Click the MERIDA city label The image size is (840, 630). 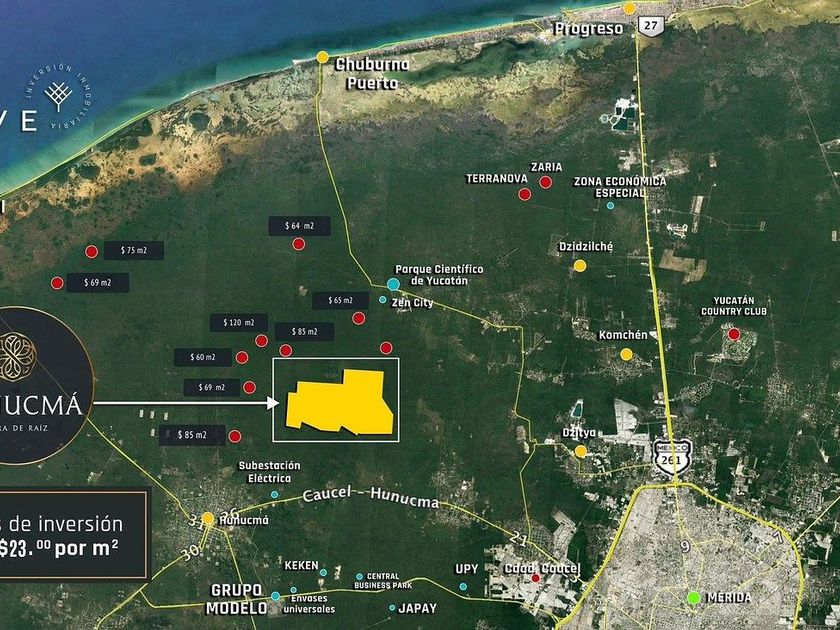(x=729, y=597)
